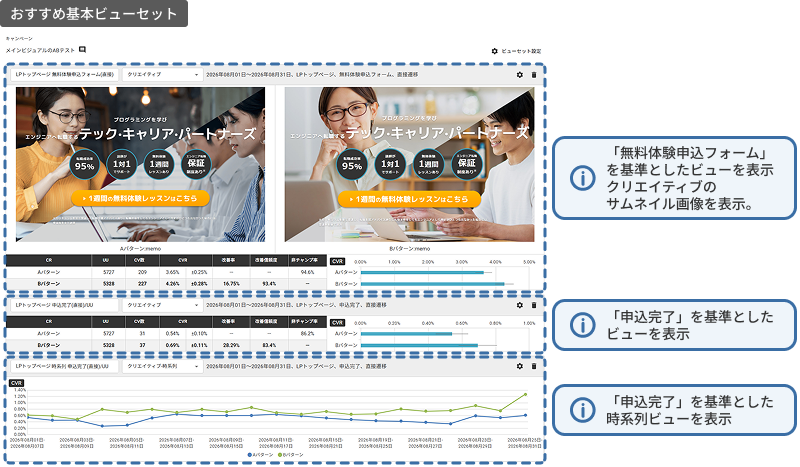Click the キャンペーン breadcrumb label
Viewport: 800px width, 467px height.
19,39
